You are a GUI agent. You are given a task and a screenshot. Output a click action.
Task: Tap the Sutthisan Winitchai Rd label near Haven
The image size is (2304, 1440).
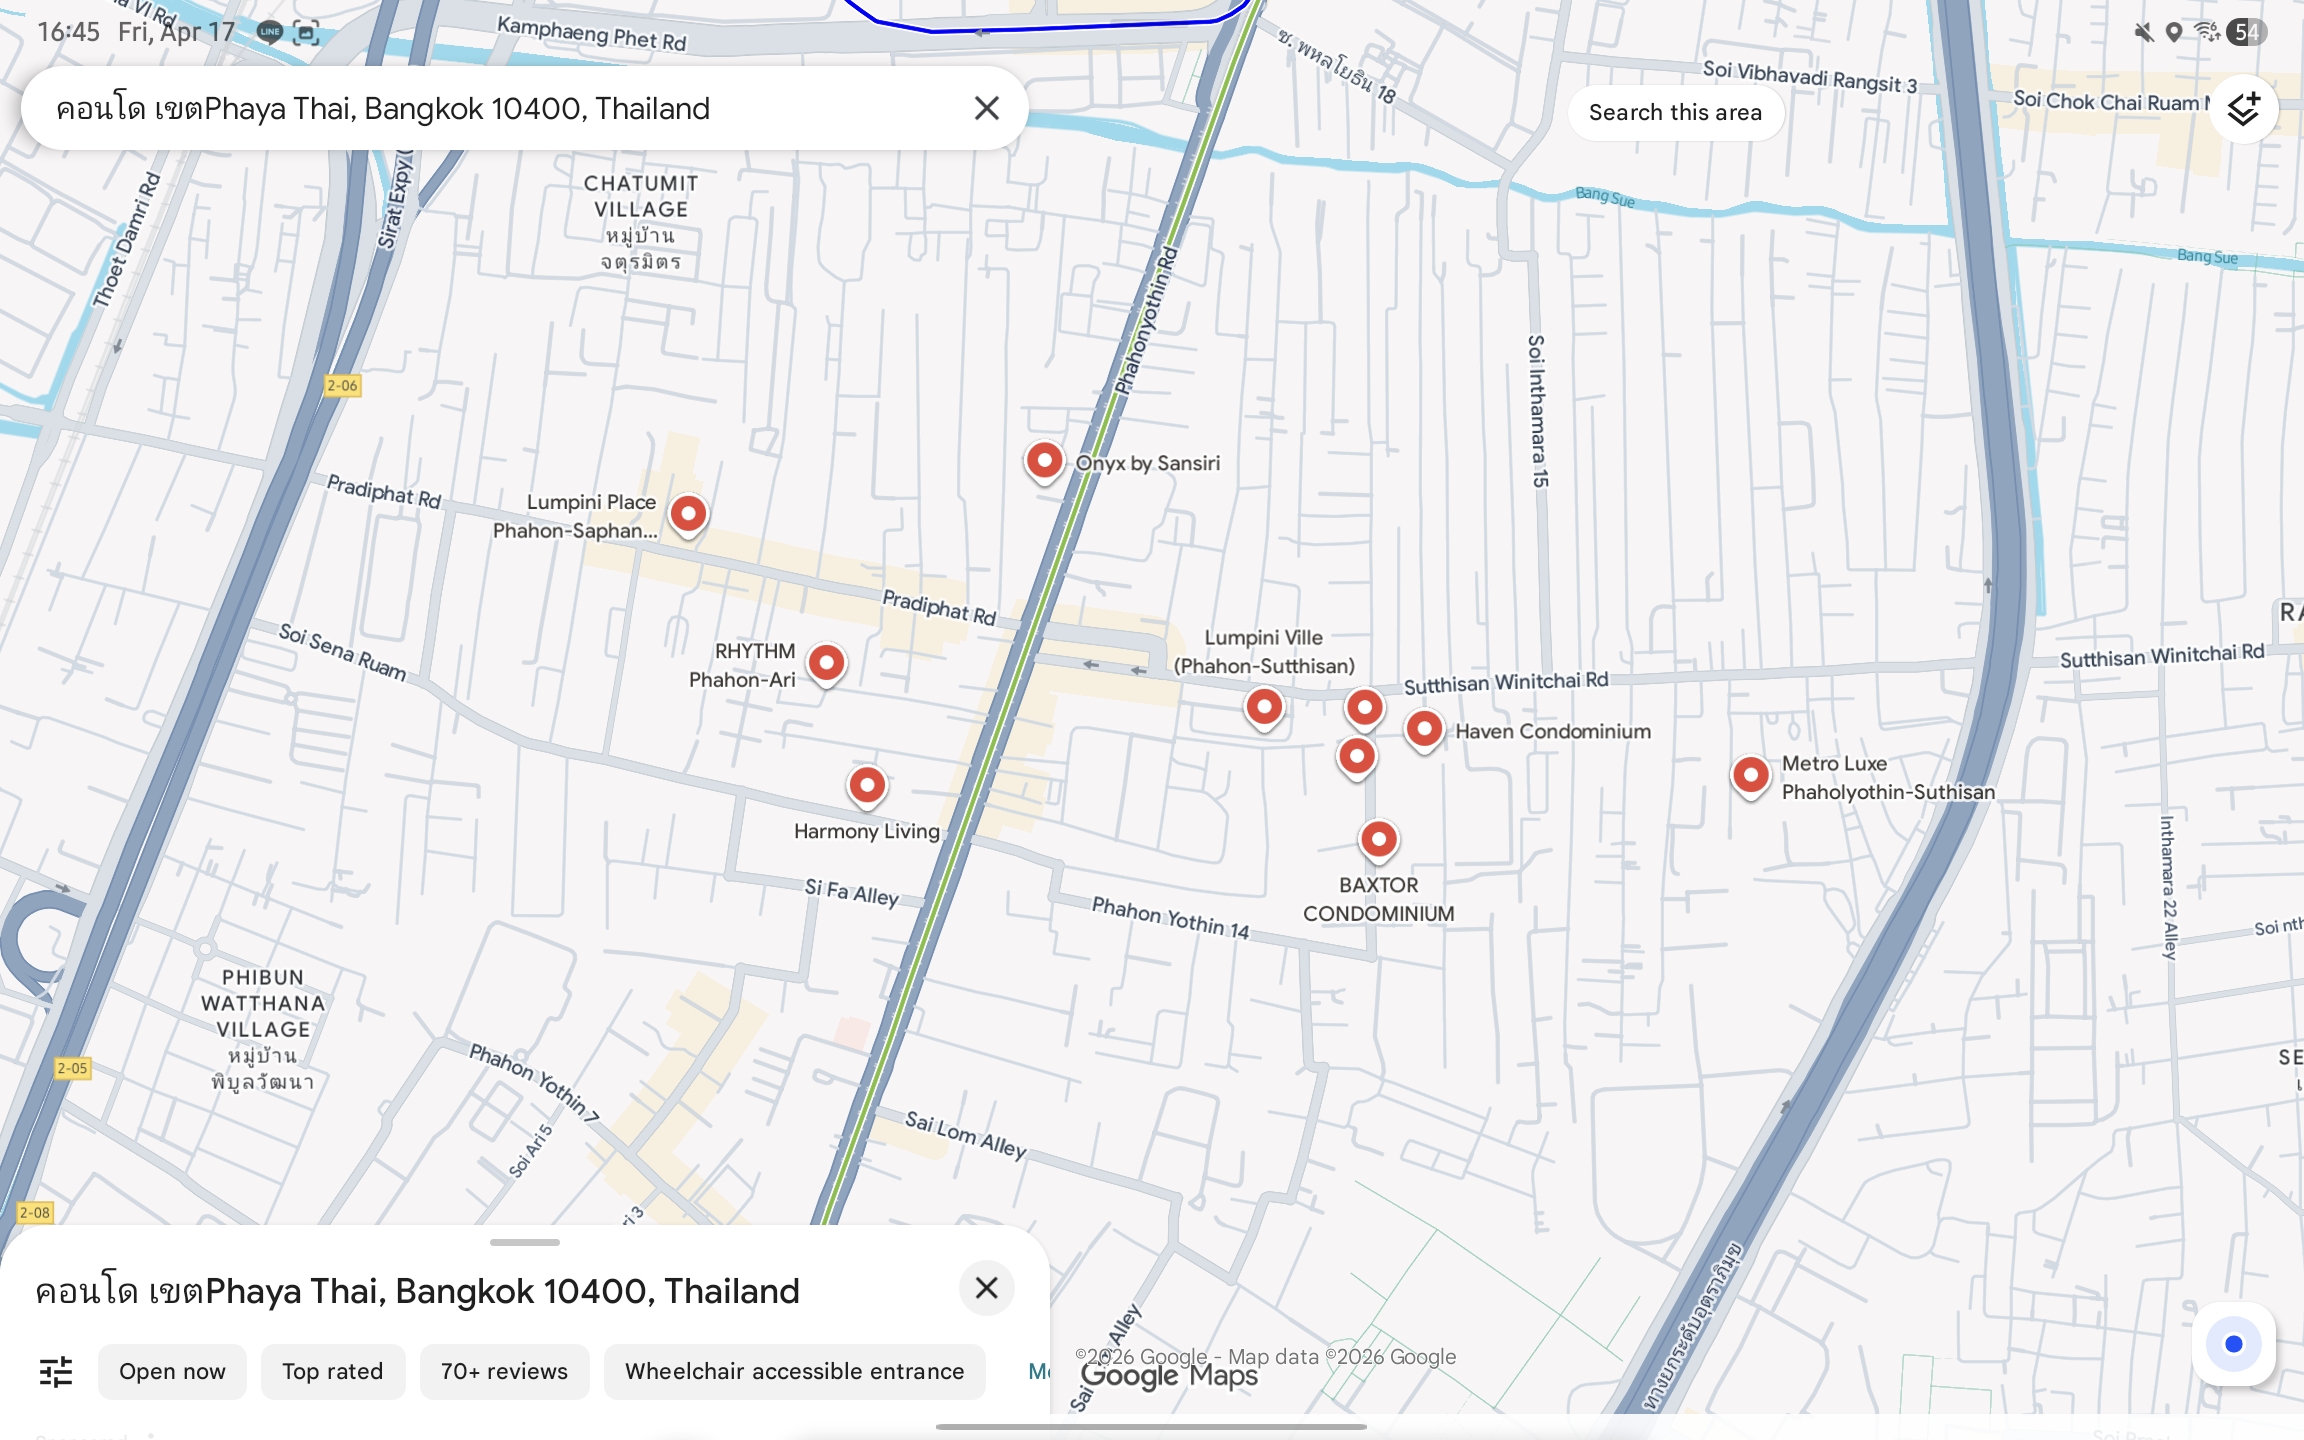(1506, 683)
